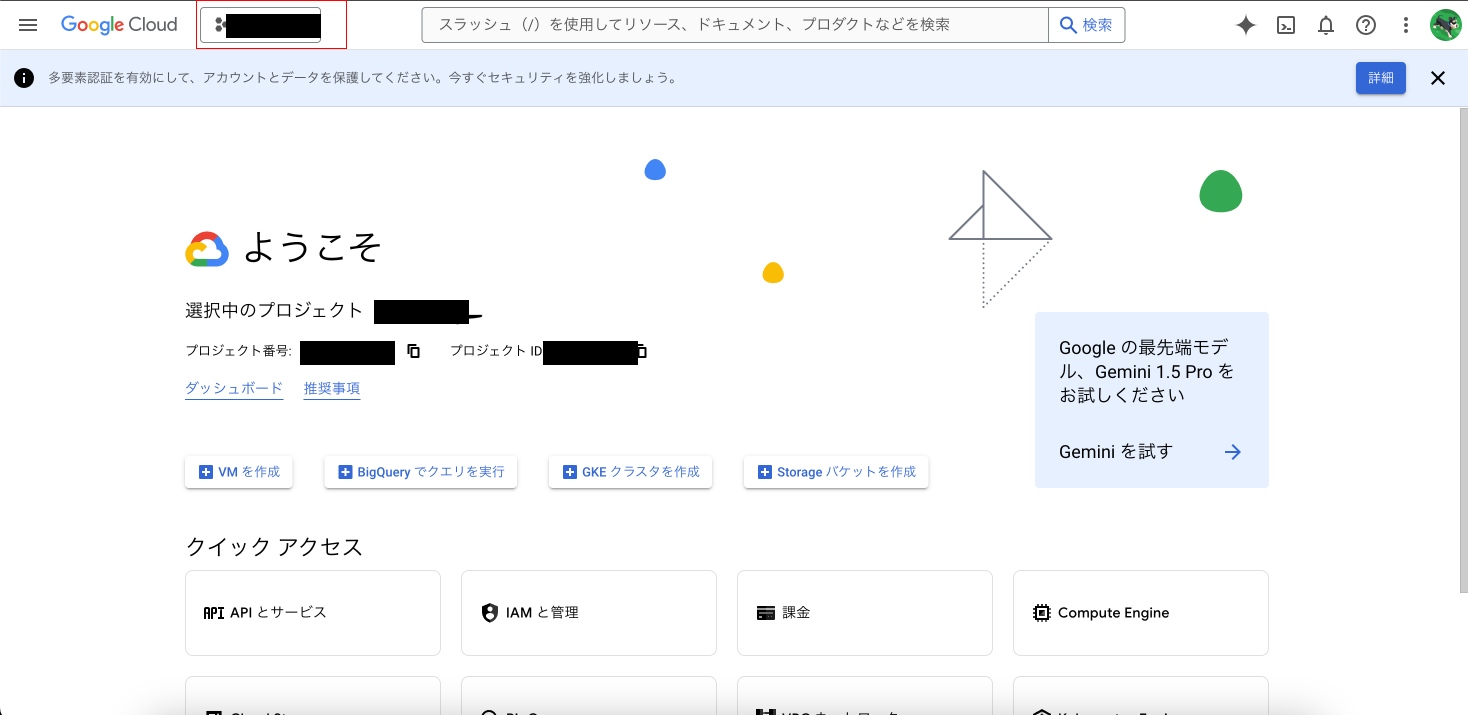Open the three-dot settings menu
The height and width of the screenshot is (715, 1468).
1406,26
